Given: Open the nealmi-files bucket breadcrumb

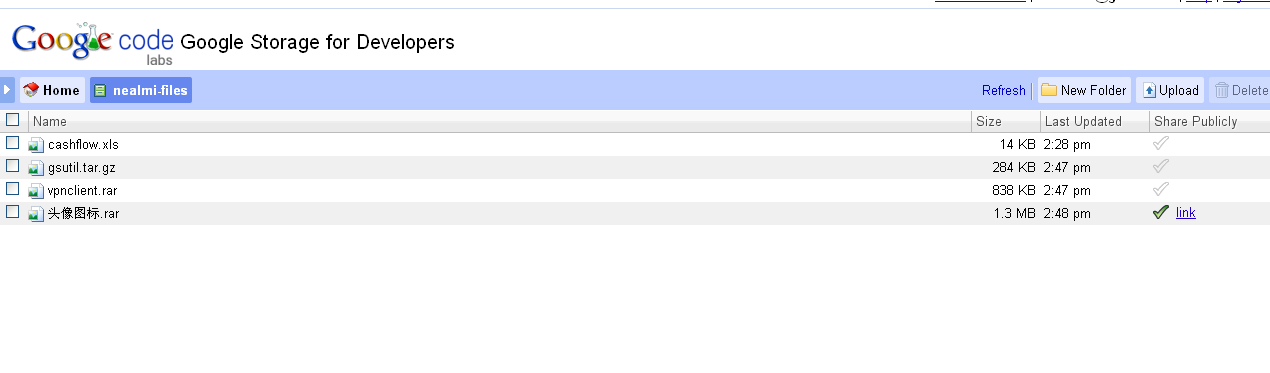Looking at the screenshot, I should 141,90.
